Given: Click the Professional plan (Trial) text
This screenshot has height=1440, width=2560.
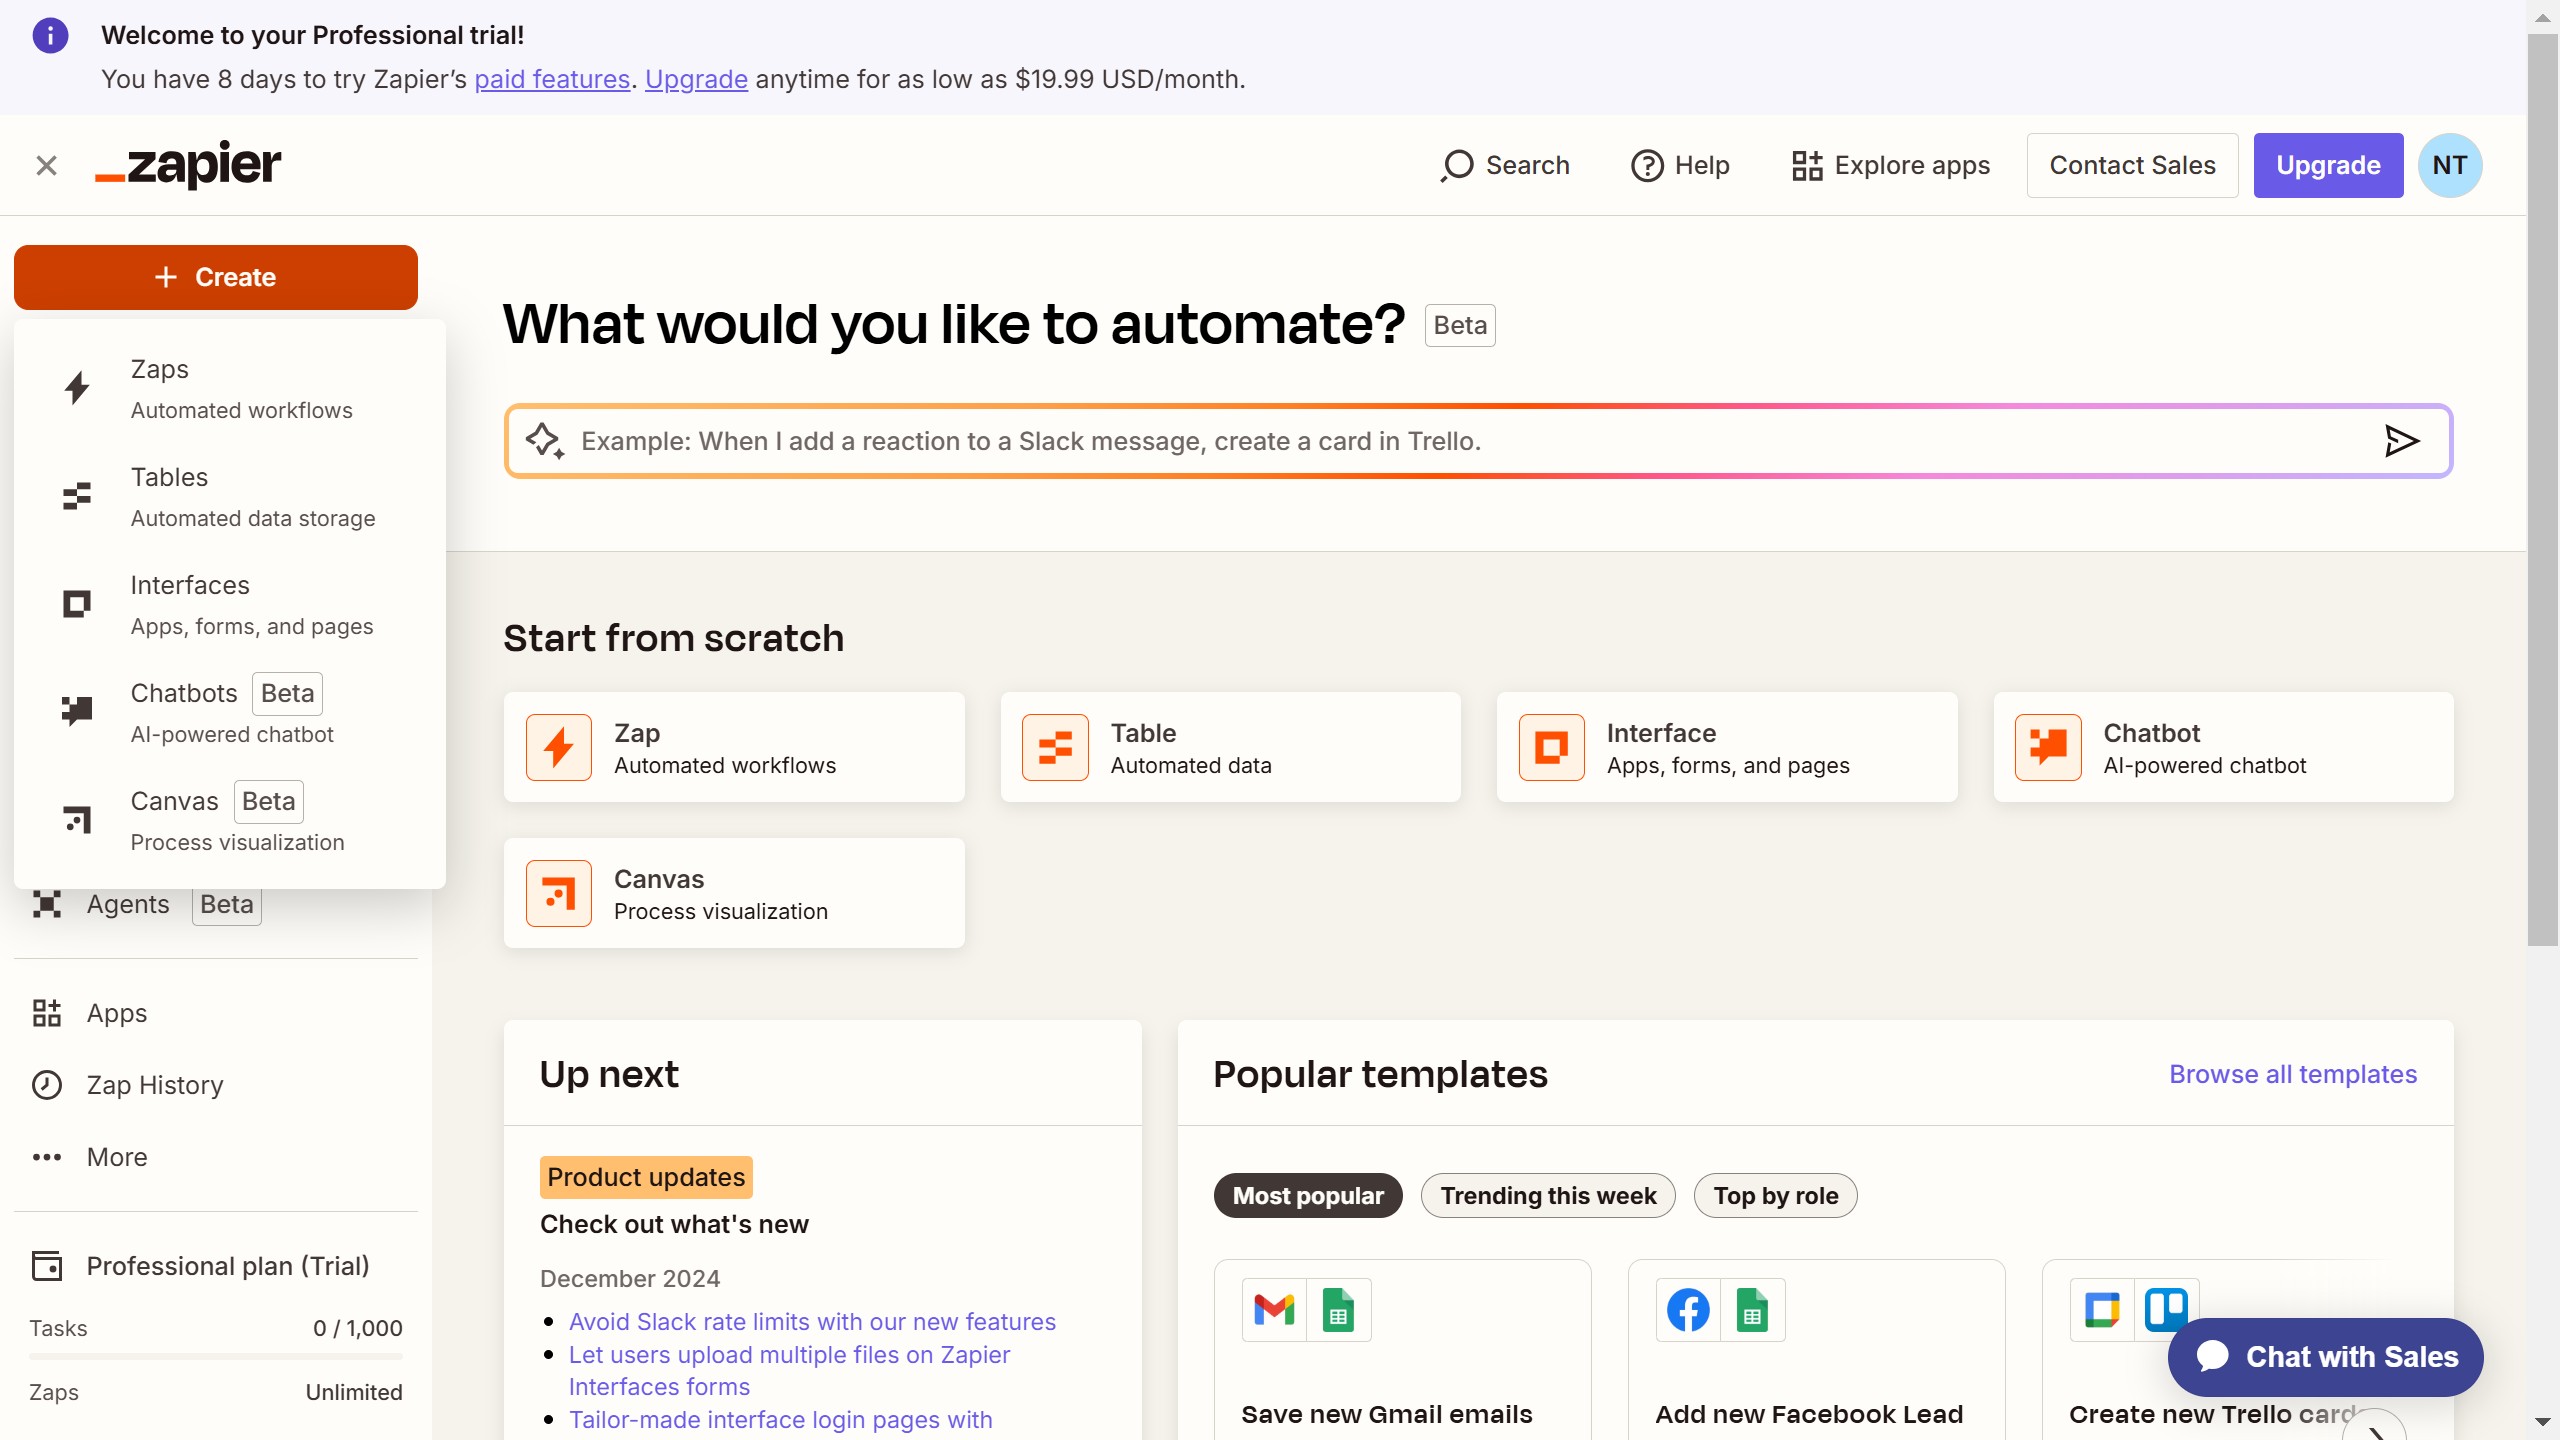Looking at the screenshot, I should click(x=228, y=1266).
